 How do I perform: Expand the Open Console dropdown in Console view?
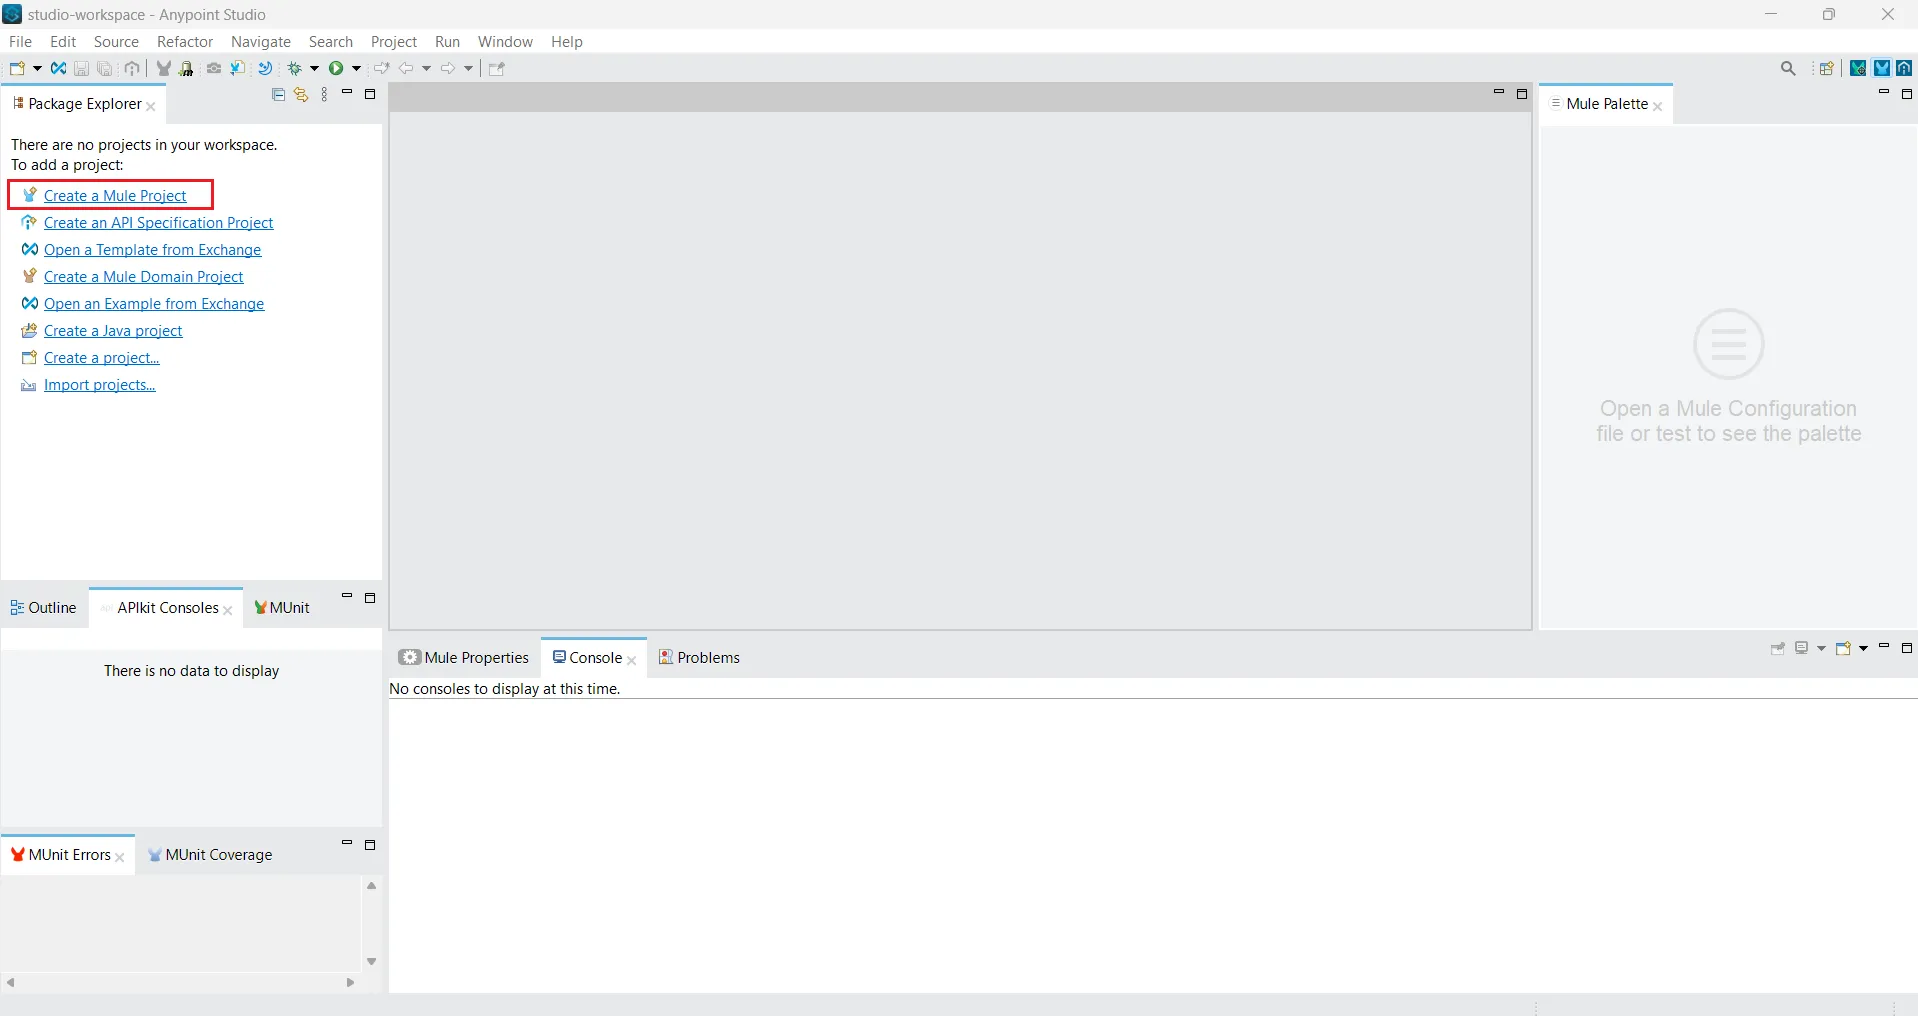click(x=1864, y=648)
